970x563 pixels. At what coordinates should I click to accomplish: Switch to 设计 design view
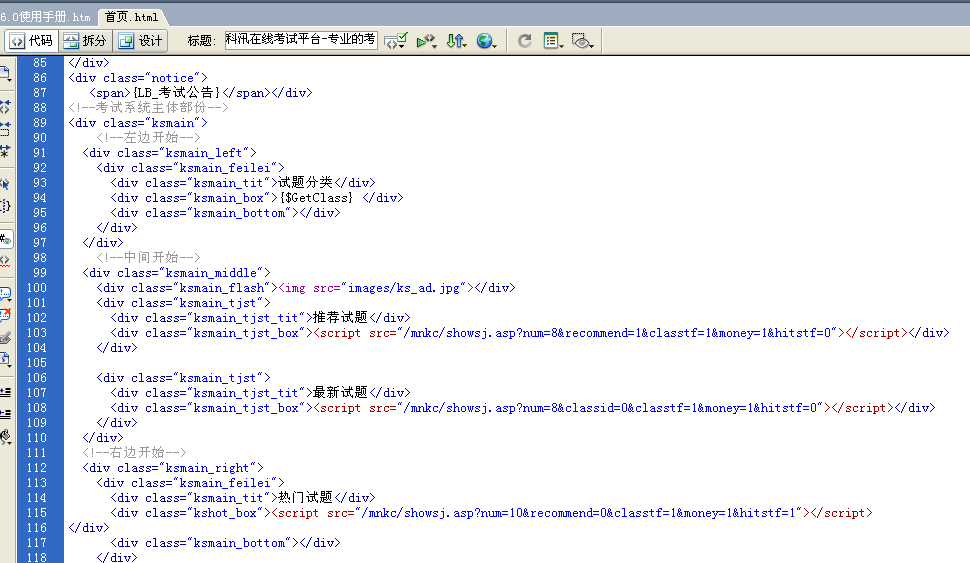[x=140, y=41]
